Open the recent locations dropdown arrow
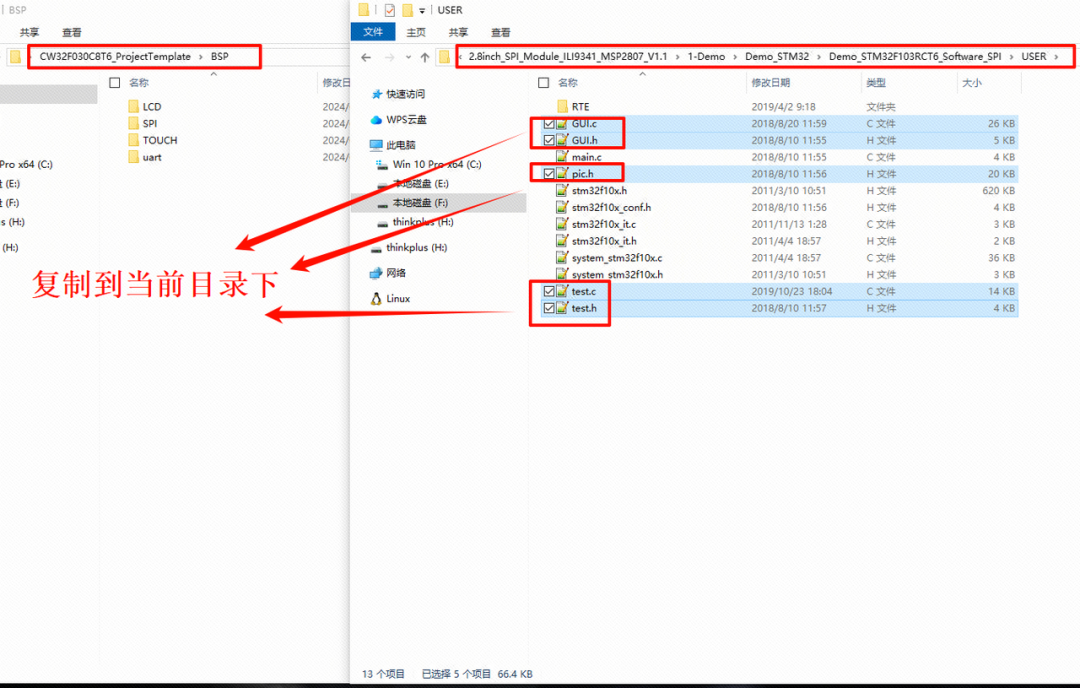 pos(407,57)
